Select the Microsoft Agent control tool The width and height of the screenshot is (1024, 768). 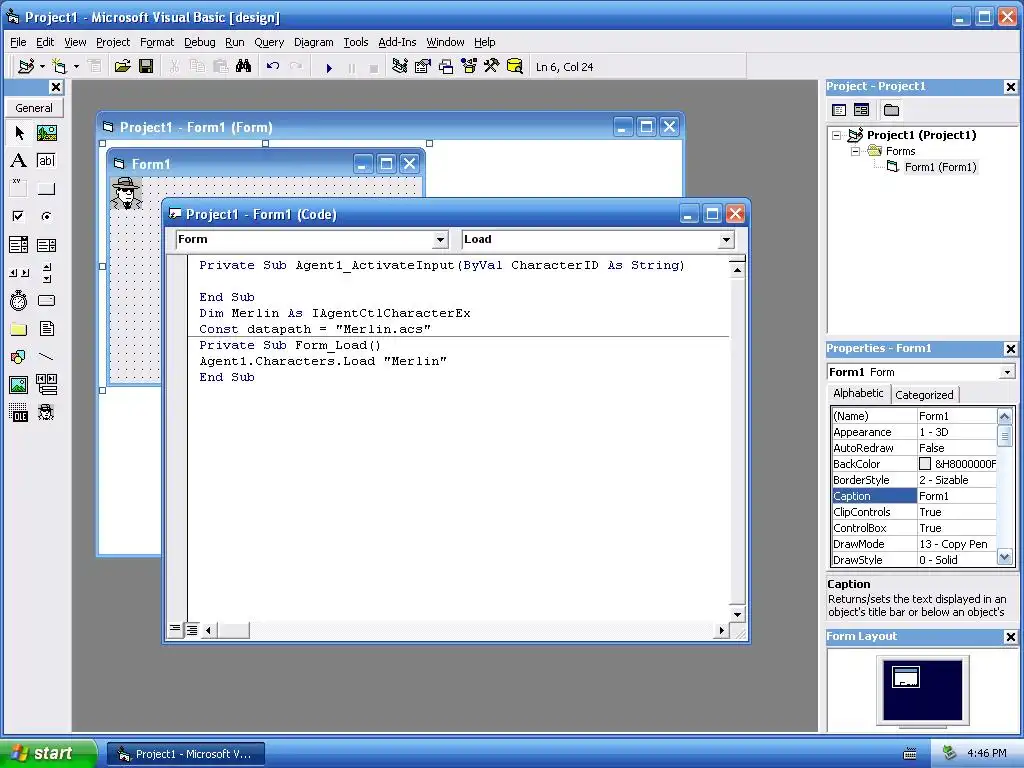pos(46,412)
